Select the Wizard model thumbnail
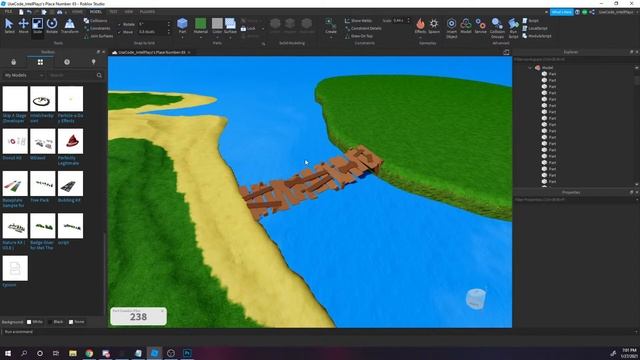The height and width of the screenshot is (360, 640). pos(42,141)
